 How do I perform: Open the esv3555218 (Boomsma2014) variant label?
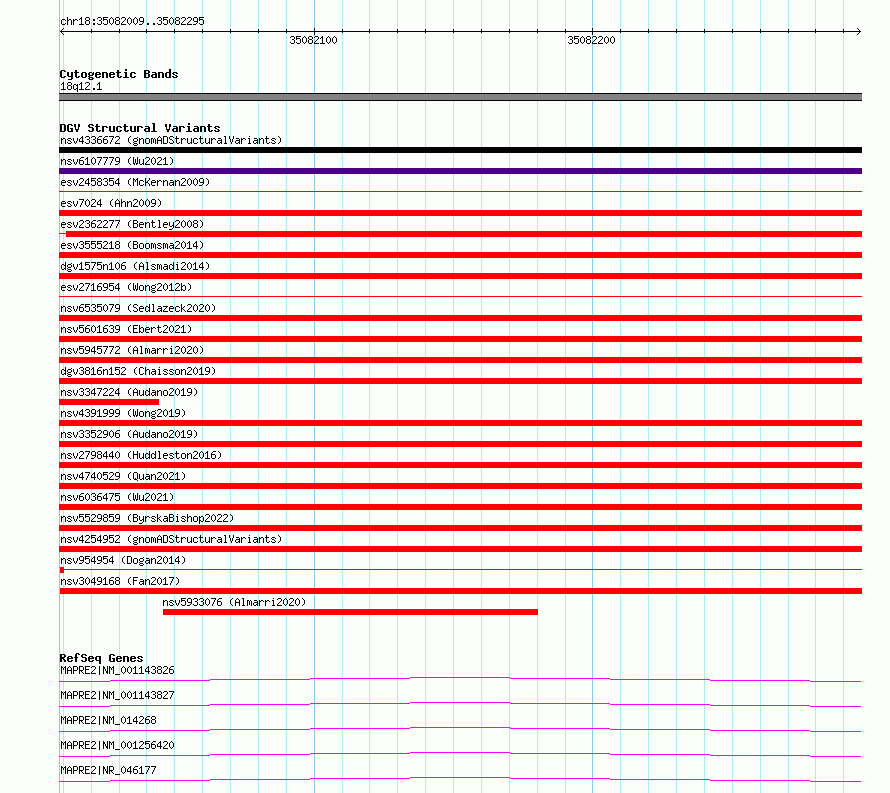point(132,245)
